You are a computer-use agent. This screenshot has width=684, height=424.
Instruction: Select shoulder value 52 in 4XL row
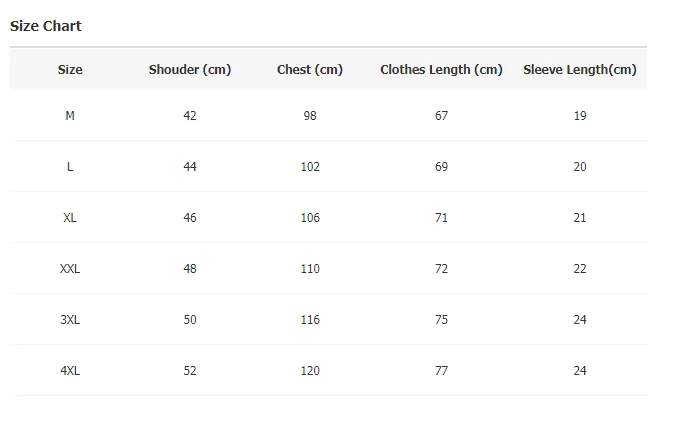point(190,371)
